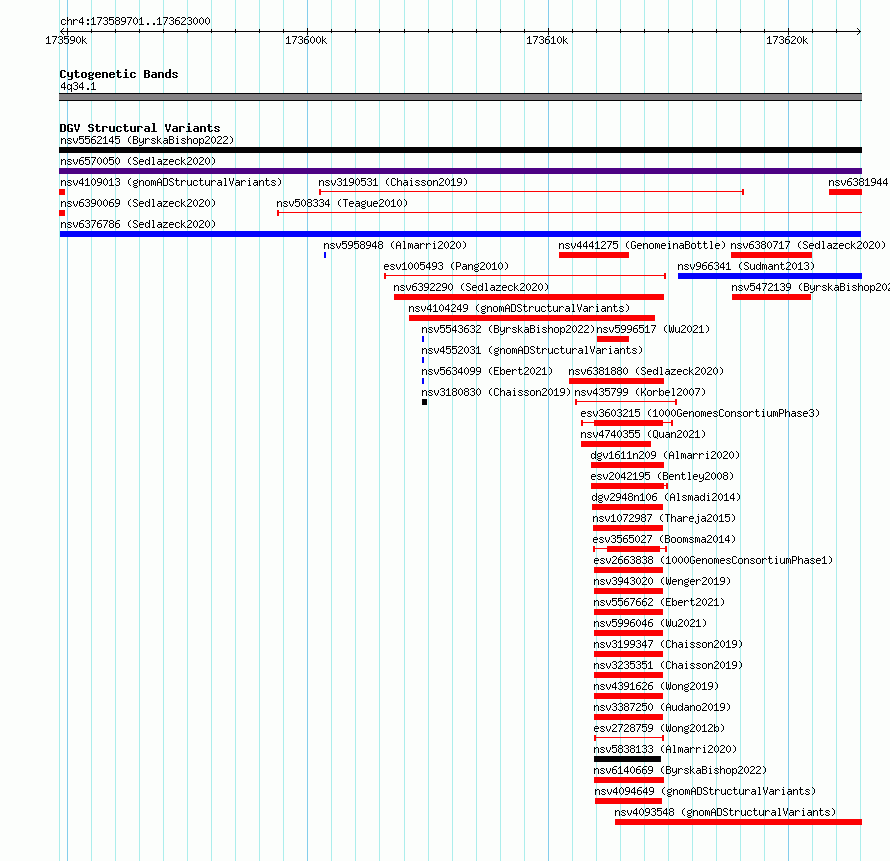Open nsv966341 (Sudmant2013) label
Screen dimensions: 890x861
click(x=746, y=266)
